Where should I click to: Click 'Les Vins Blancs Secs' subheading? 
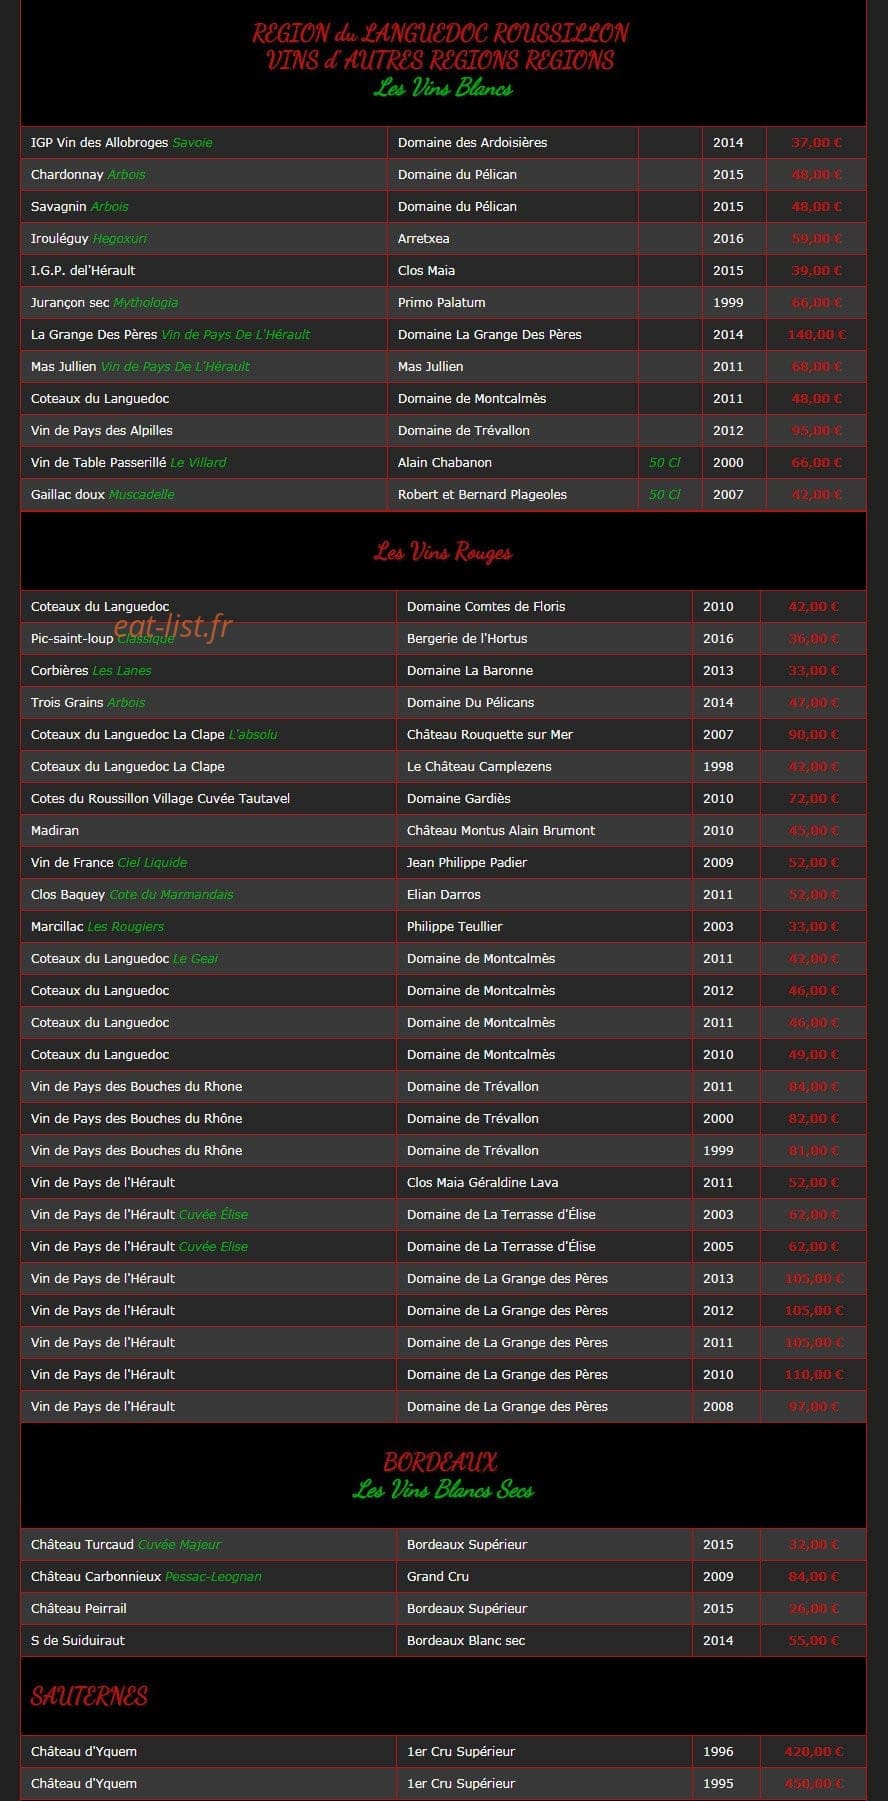443,1490
